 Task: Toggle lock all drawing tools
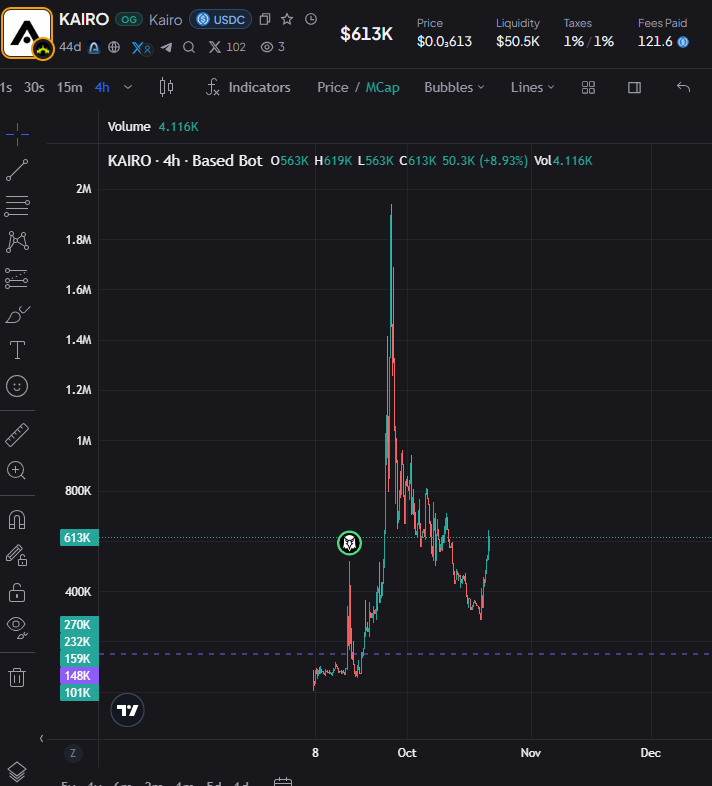[x=17, y=592]
